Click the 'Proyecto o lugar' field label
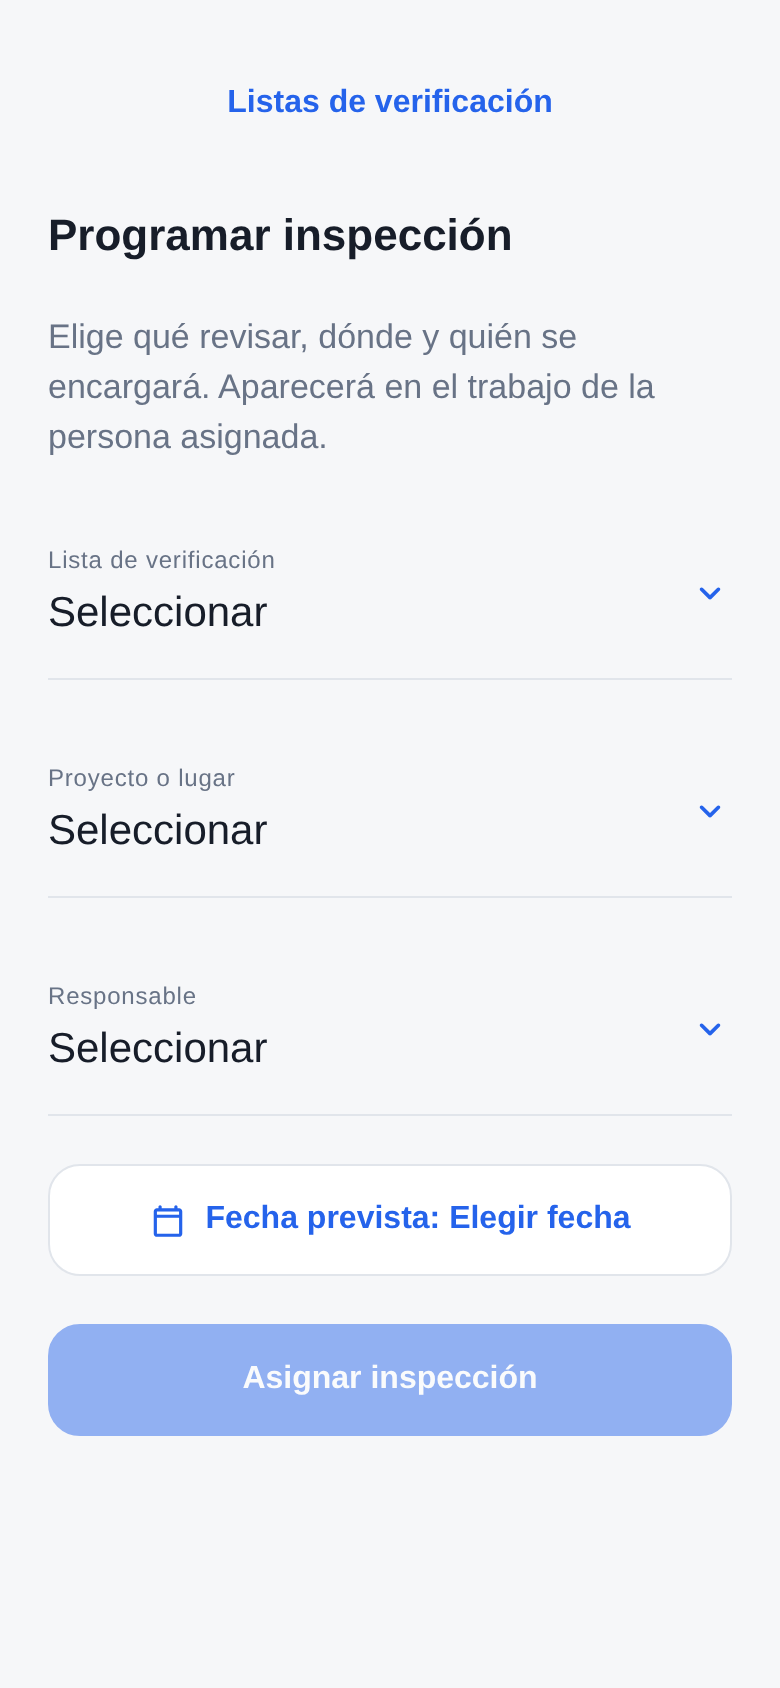The width and height of the screenshot is (780, 1688). pos(141,778)
